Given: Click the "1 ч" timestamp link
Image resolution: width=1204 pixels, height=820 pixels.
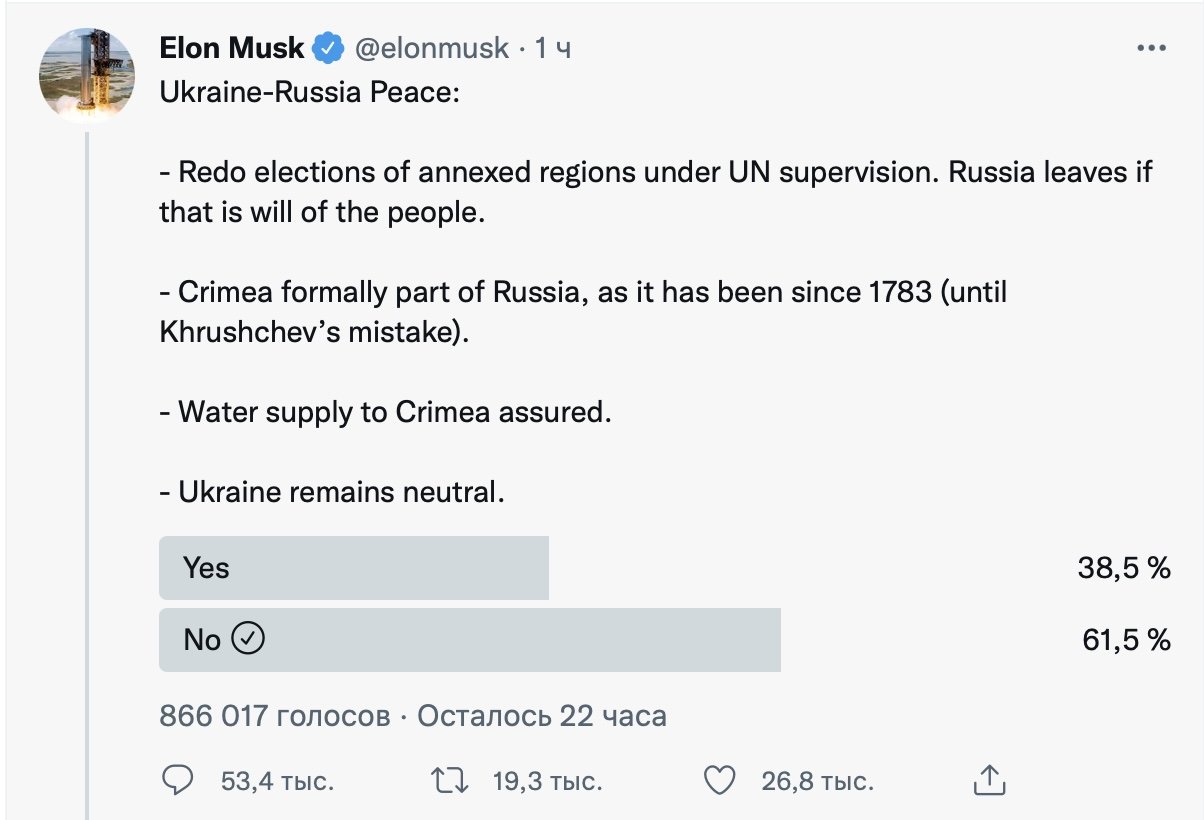Looking at the screenshot, I should [x=553, y=47].
